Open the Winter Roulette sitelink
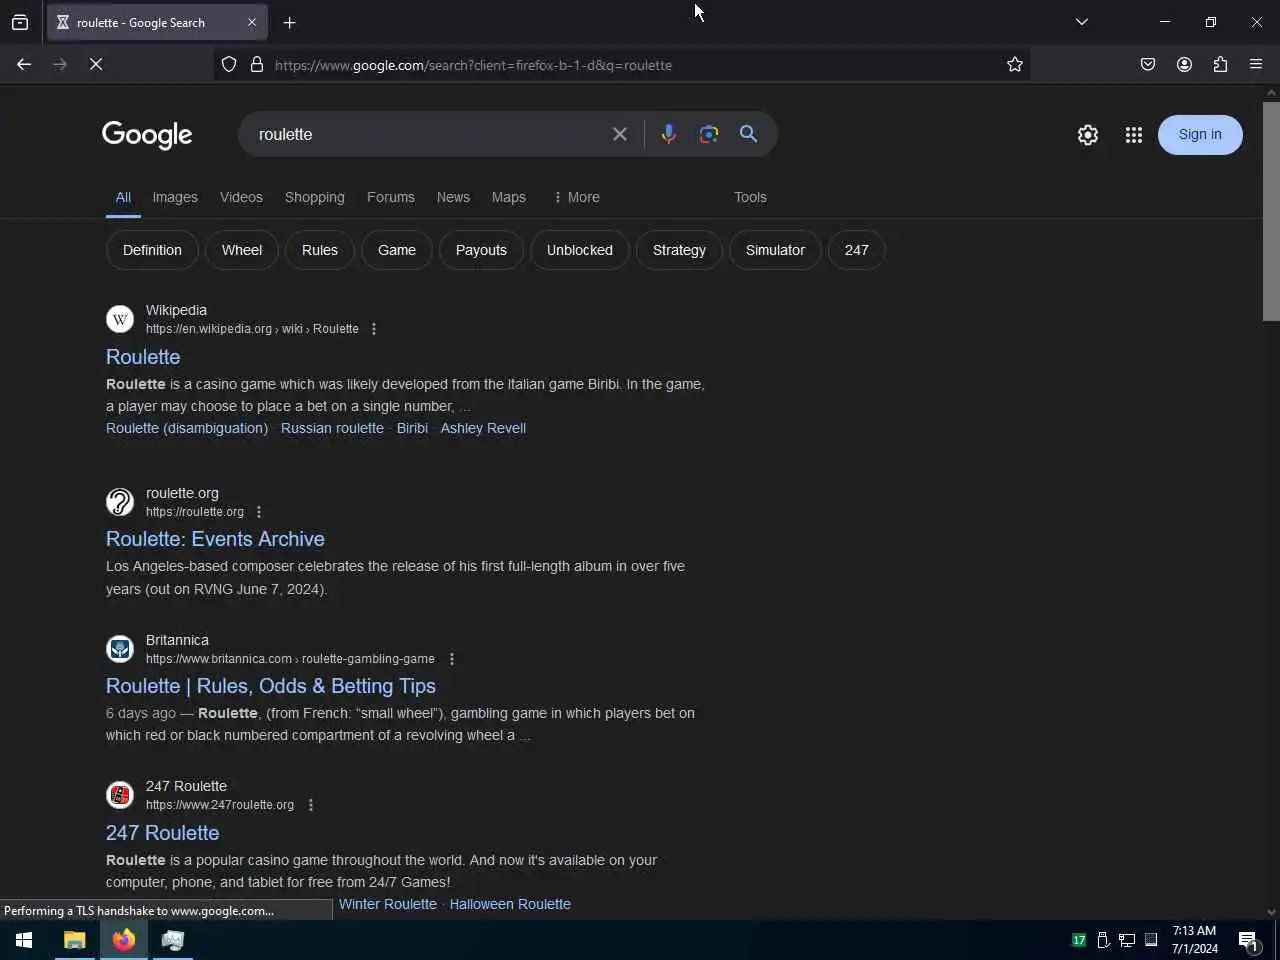The image size is (1280, 960). (388, 904)
